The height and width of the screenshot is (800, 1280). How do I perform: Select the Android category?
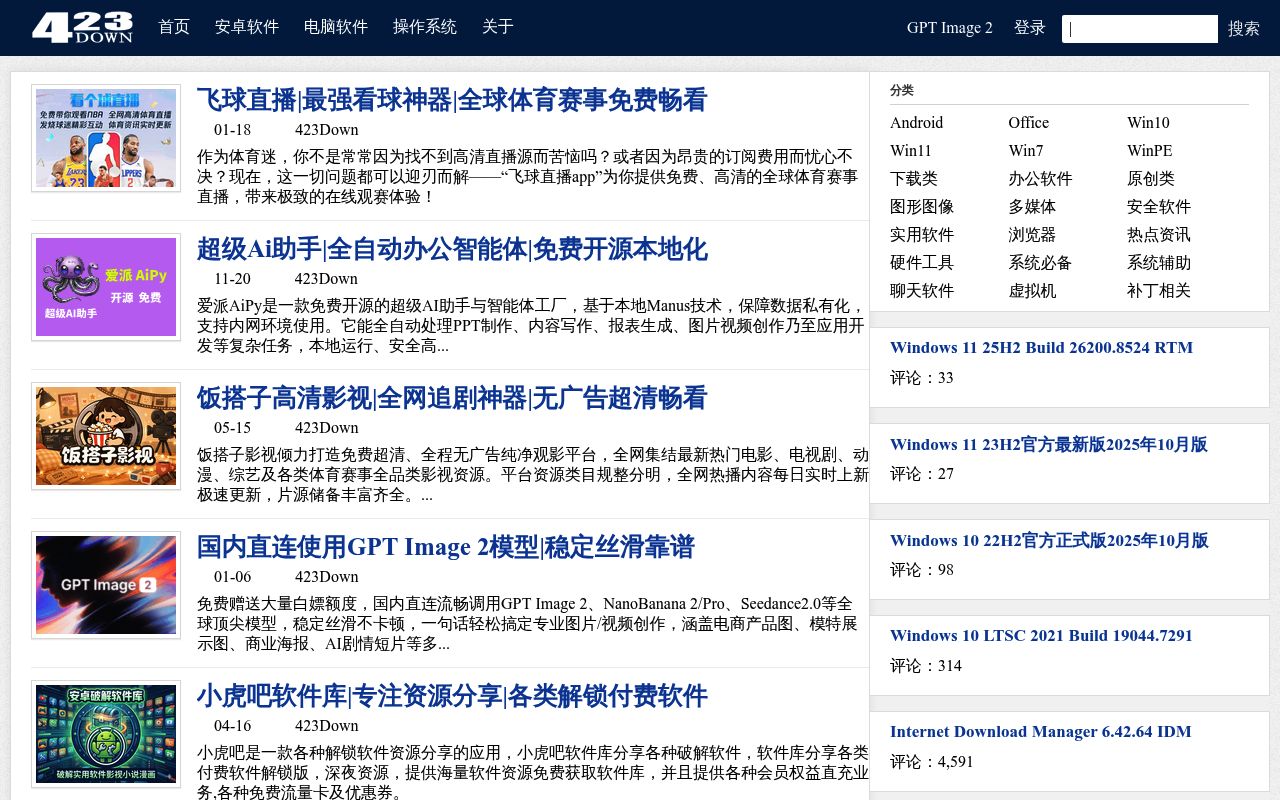(x=917, y=123)
